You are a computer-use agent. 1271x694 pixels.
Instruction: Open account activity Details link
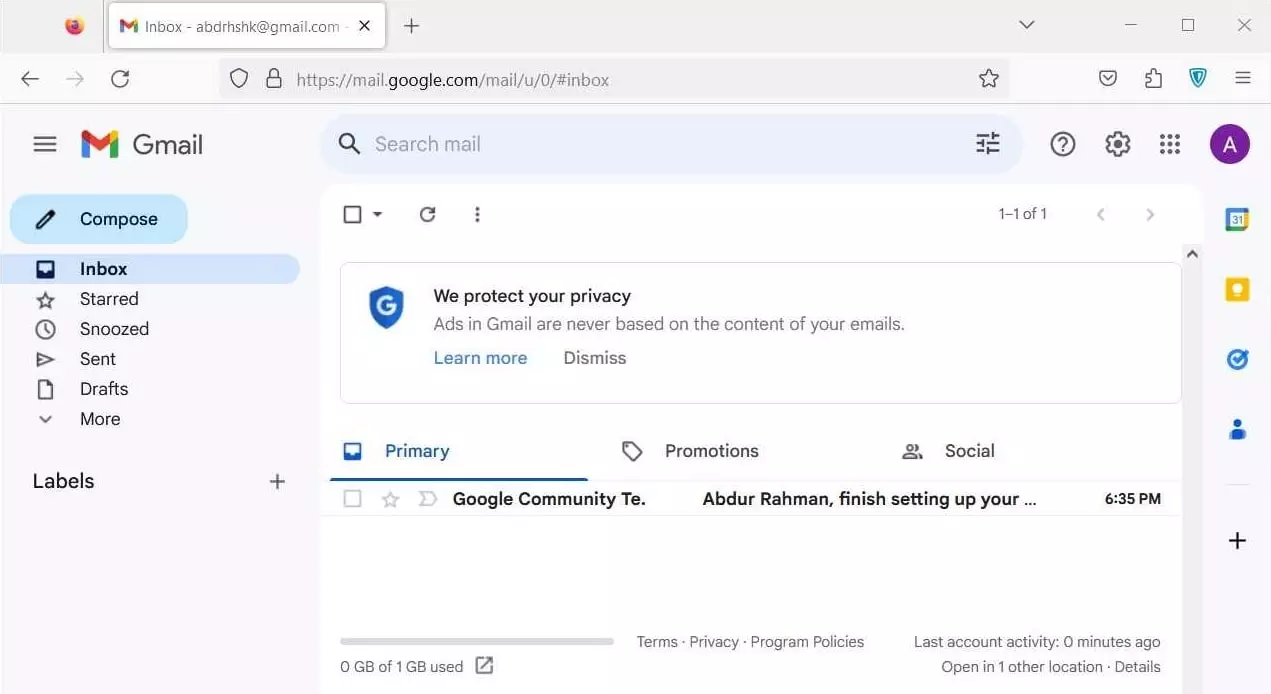1138,667
